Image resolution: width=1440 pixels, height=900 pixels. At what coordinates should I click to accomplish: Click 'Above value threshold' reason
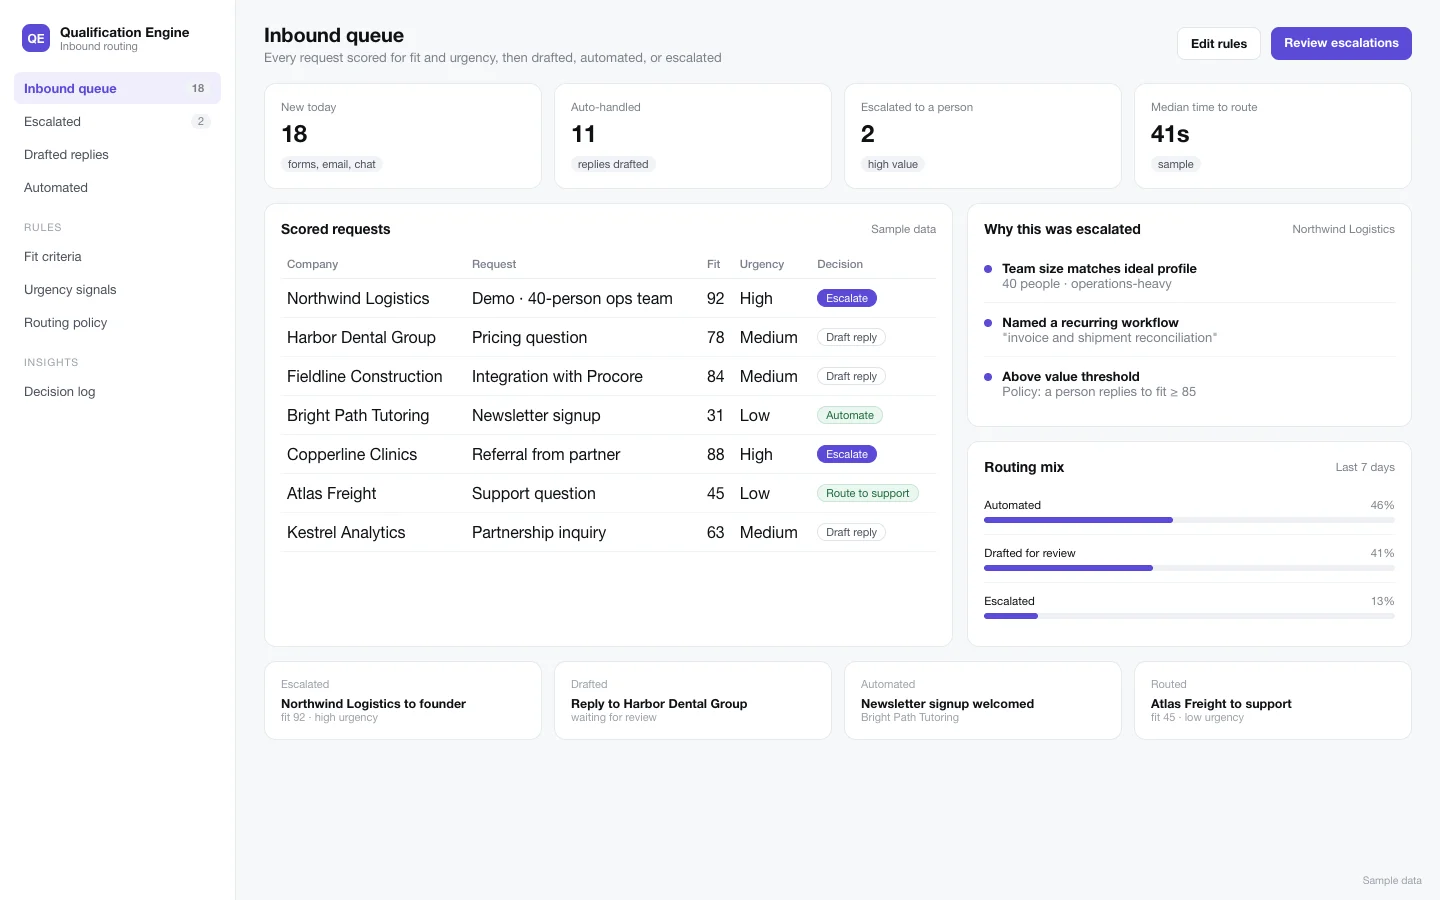click(1071, 376)
